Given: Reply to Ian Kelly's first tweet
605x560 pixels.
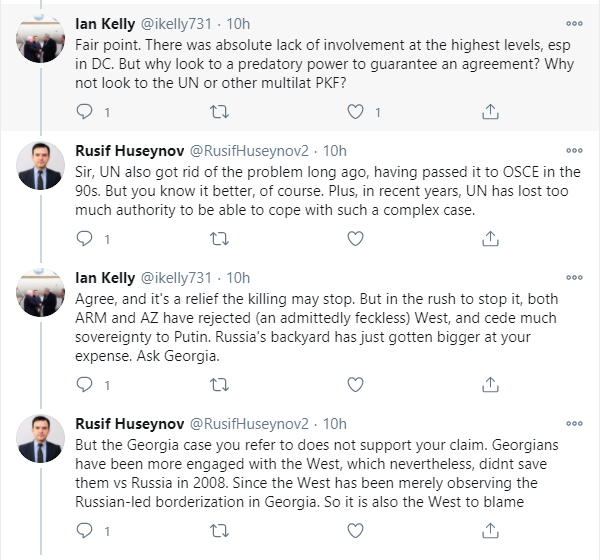Looking at the screenshot, I should [84, 112].
